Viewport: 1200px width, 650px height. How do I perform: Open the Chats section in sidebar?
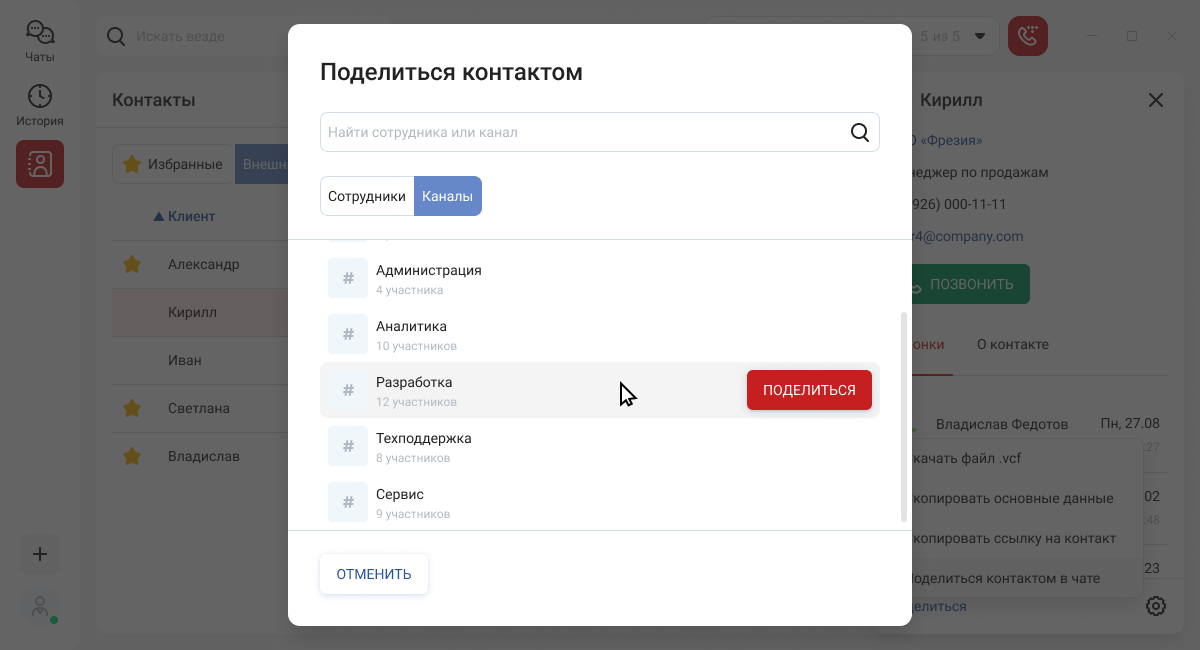40,41
